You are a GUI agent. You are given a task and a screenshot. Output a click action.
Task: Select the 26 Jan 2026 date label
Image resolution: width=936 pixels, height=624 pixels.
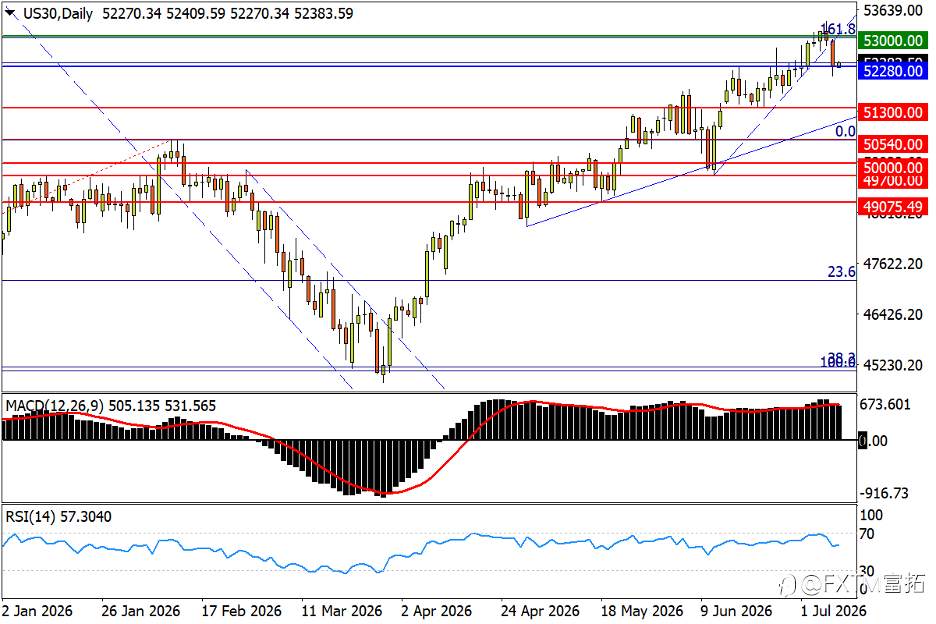[x=140, y=611]
